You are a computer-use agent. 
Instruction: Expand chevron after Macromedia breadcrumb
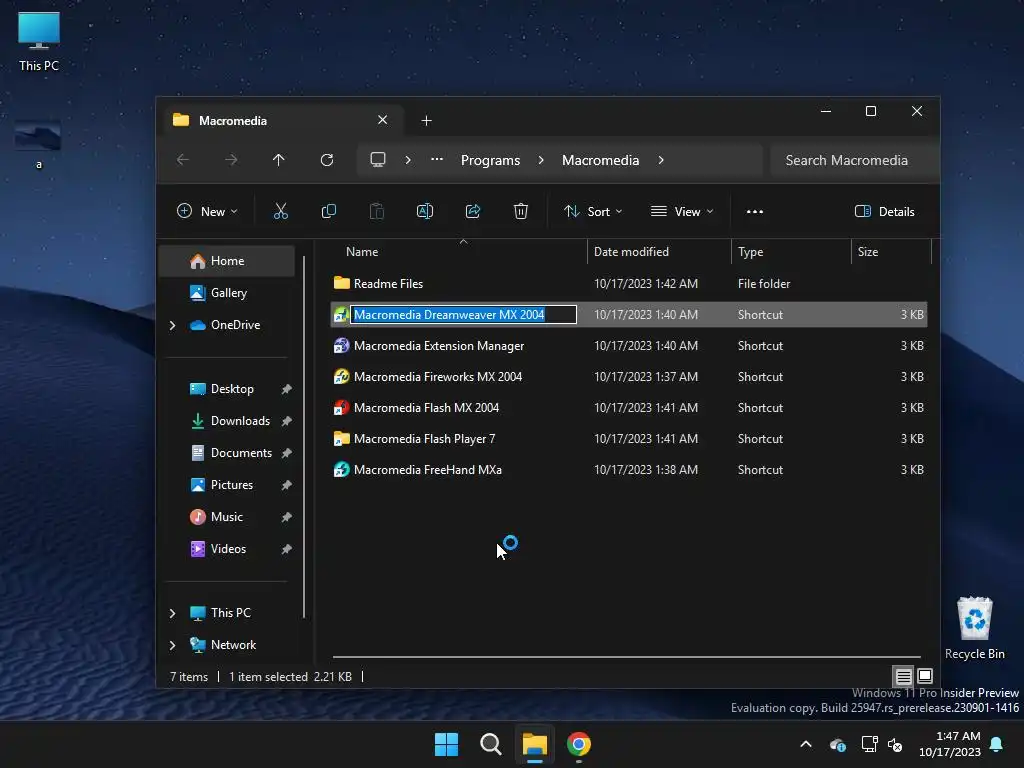pos(661,160)
